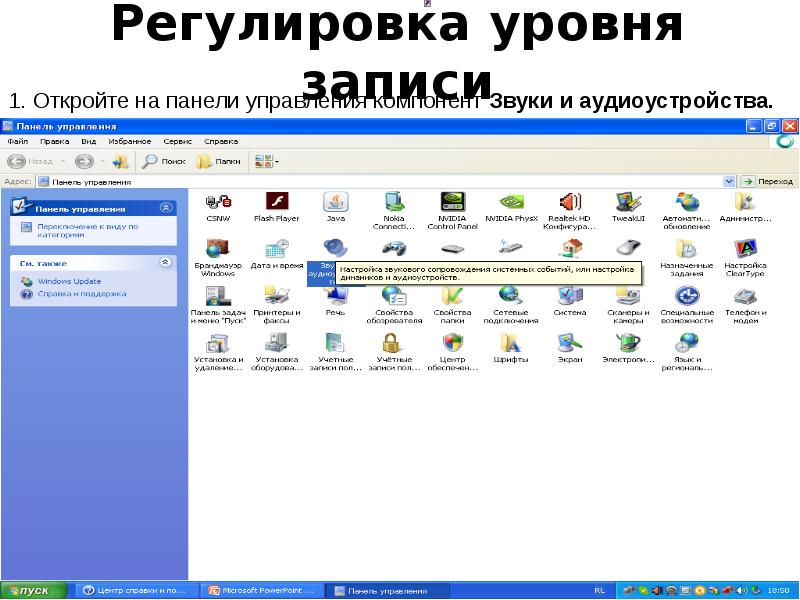Open the Система icon
This screenshot has height=600, width=800.
click(x=570, y=301)
